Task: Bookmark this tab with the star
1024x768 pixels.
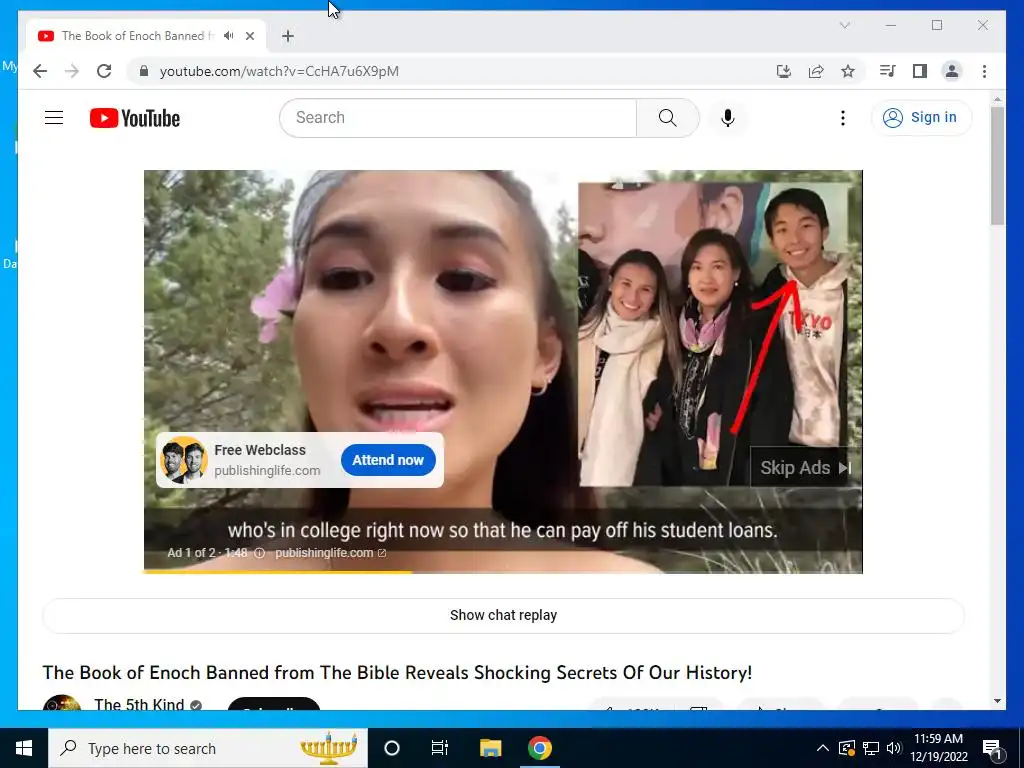Action: [848, 71]
